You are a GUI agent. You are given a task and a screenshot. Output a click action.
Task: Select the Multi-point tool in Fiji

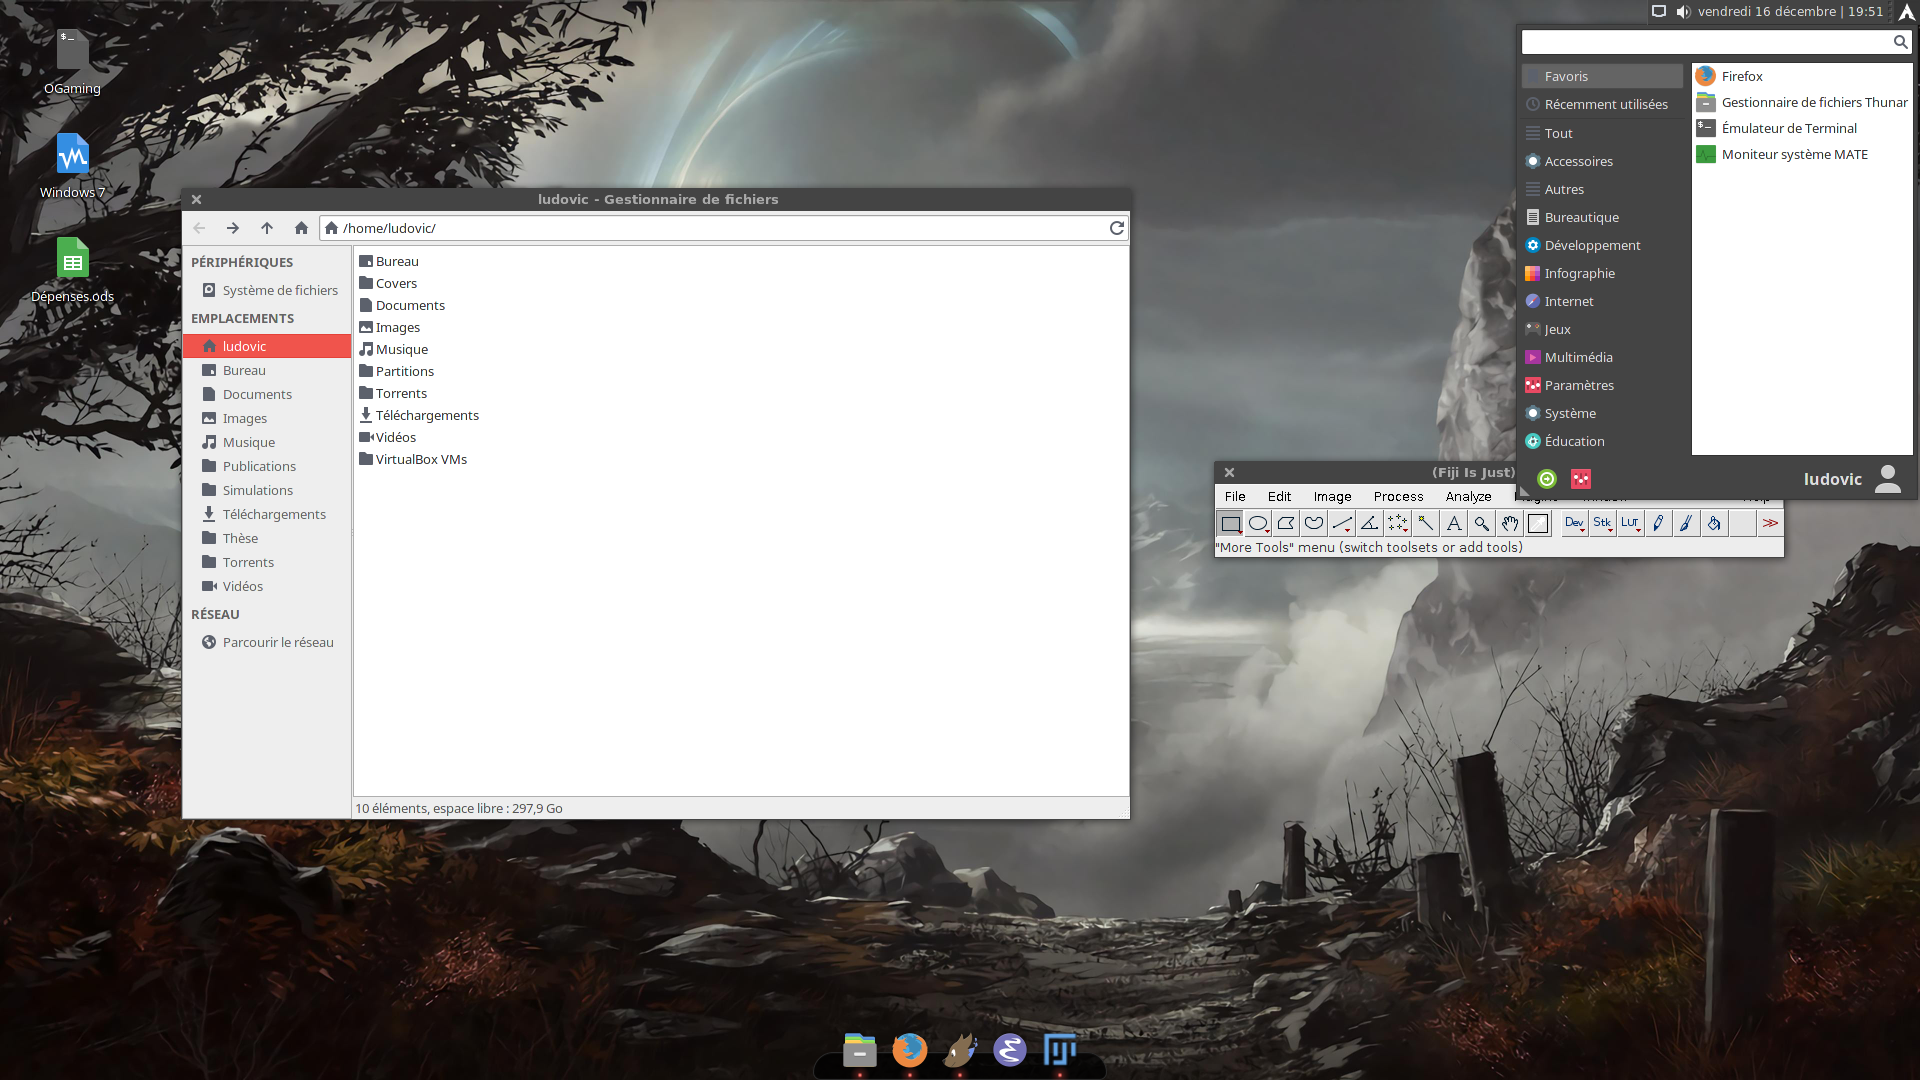point(1398,523)
